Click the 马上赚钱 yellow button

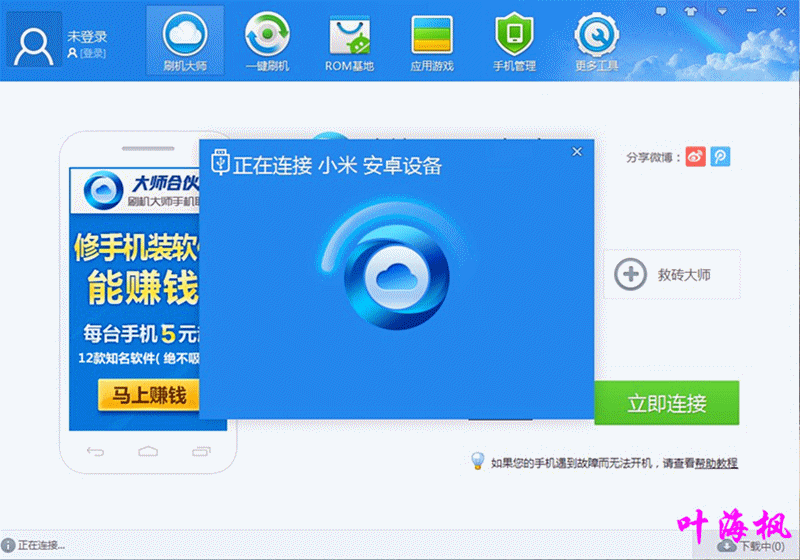coord(148,395)
